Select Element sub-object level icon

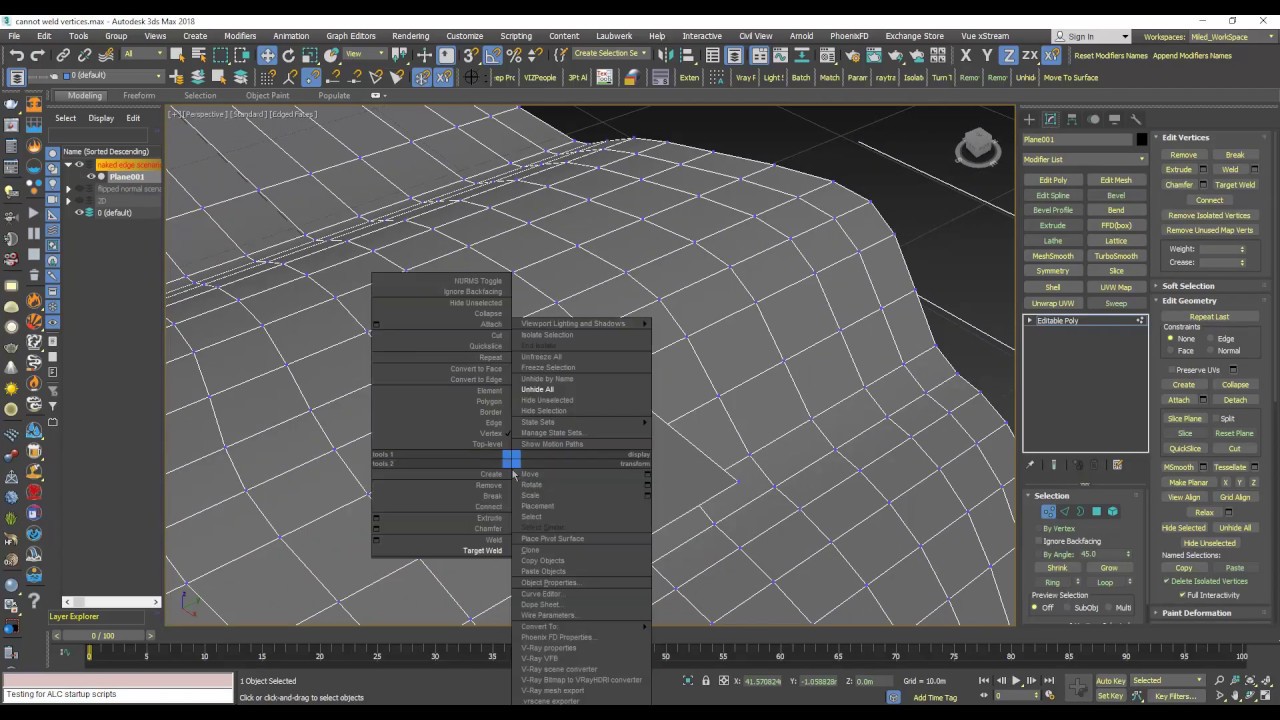(x=1112, y=511)
